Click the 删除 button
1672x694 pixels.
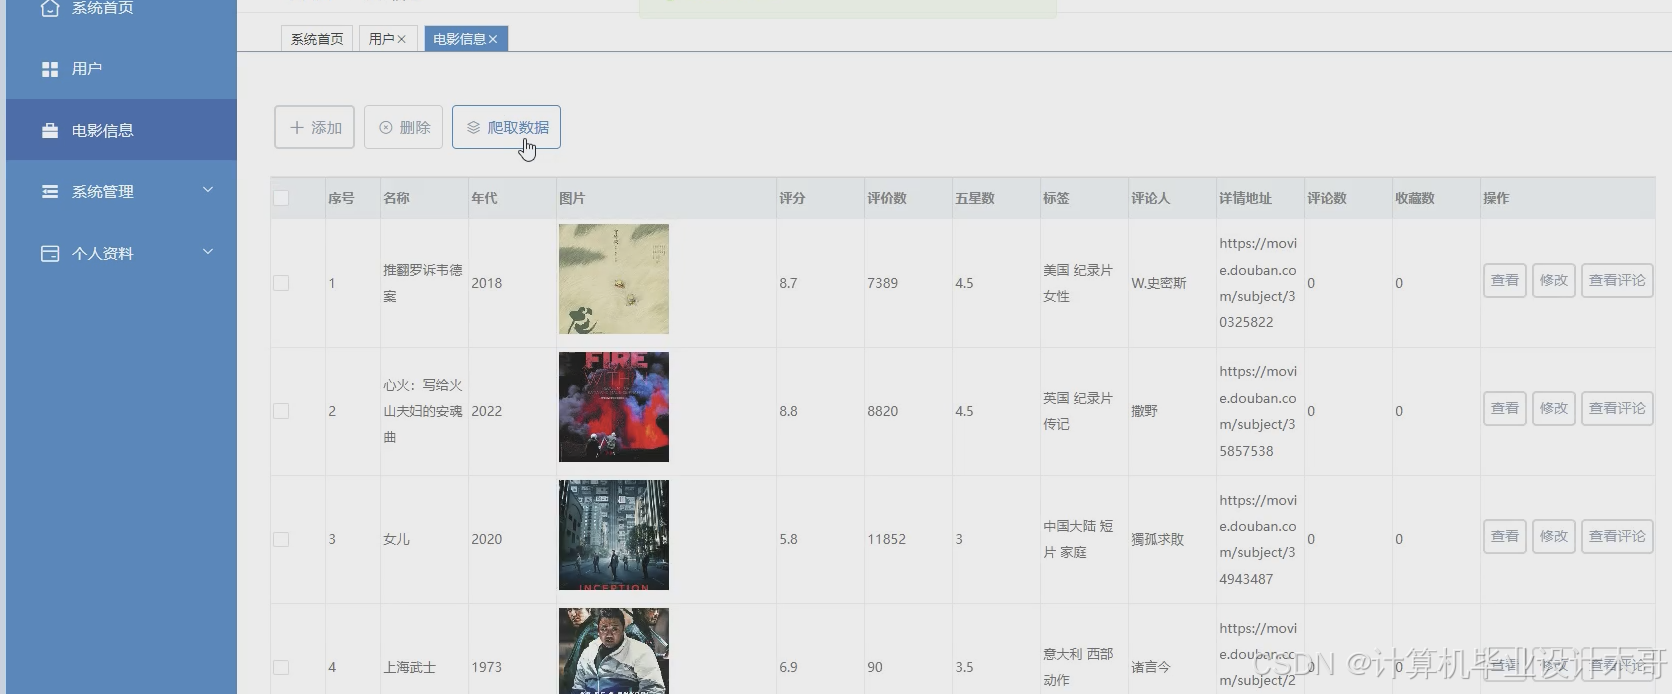point(404,128)
